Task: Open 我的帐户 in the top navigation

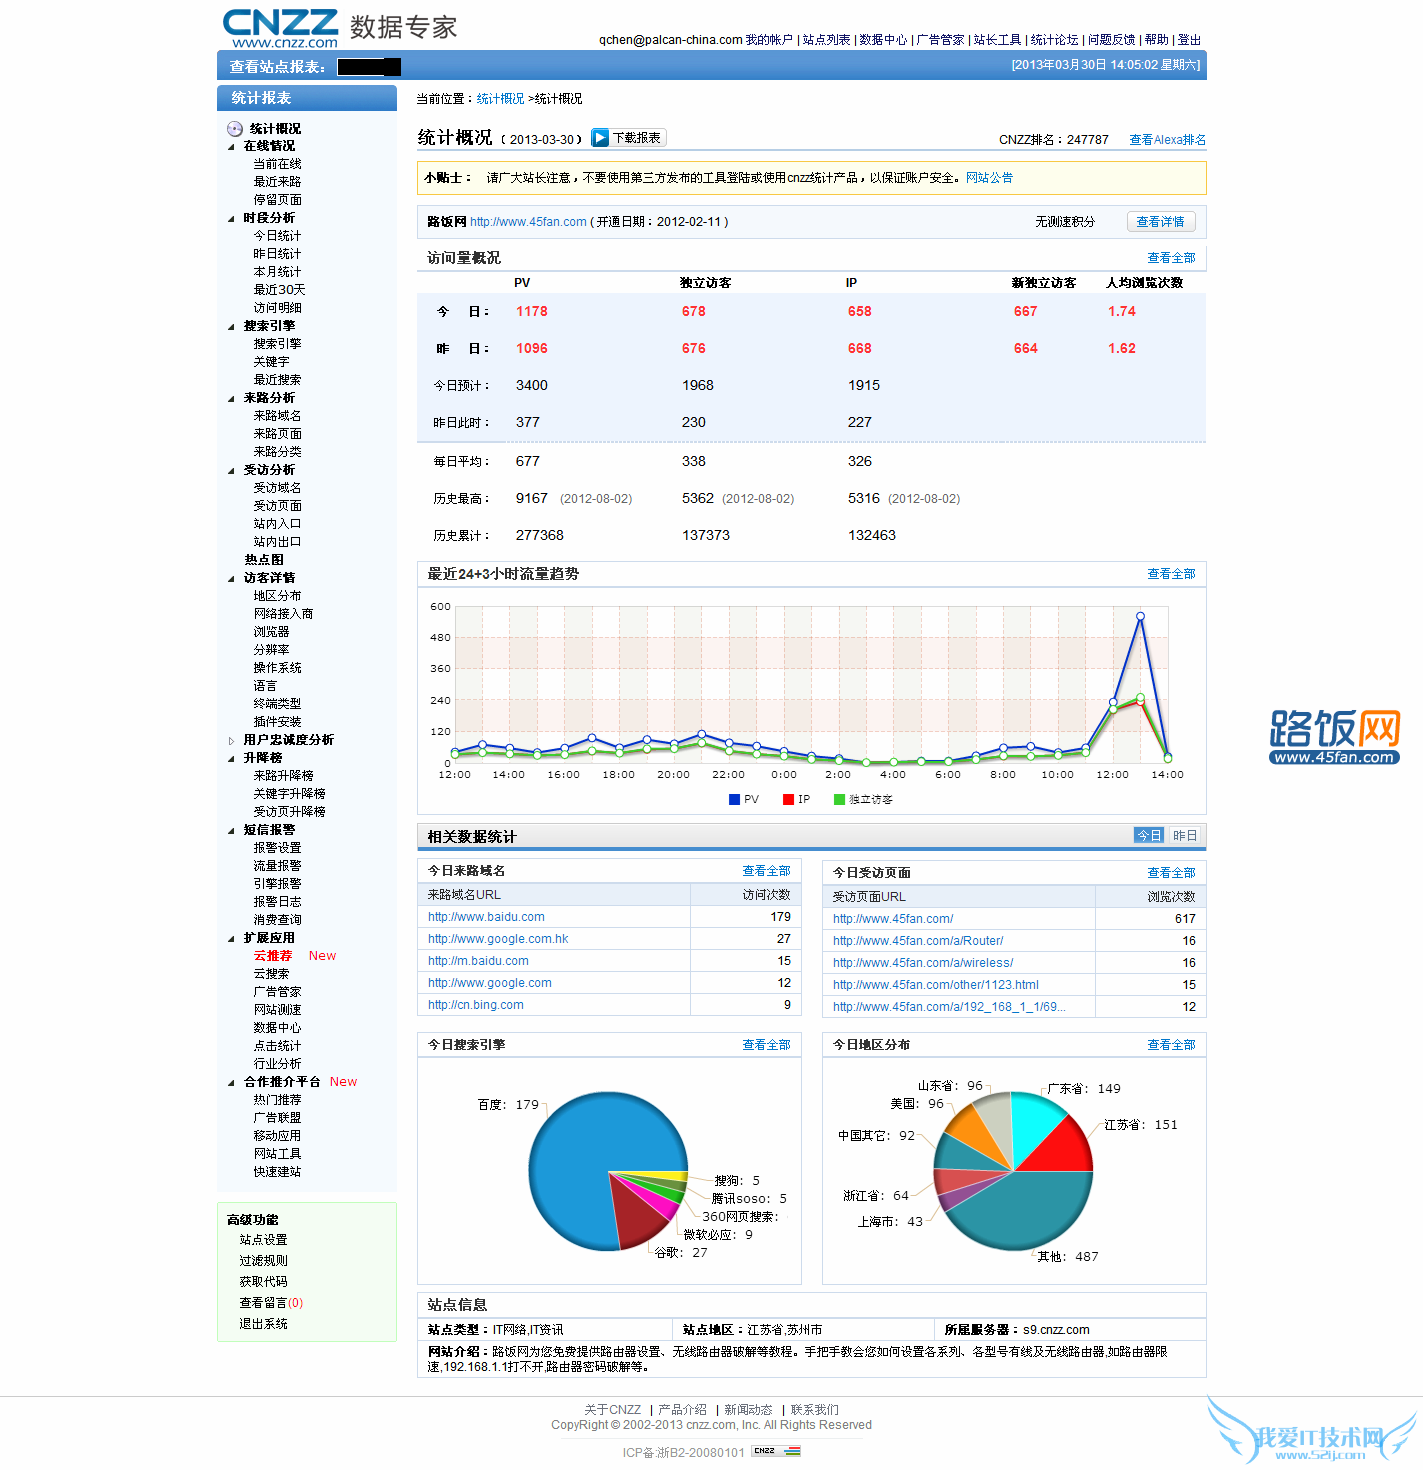Action: (769, 40)
